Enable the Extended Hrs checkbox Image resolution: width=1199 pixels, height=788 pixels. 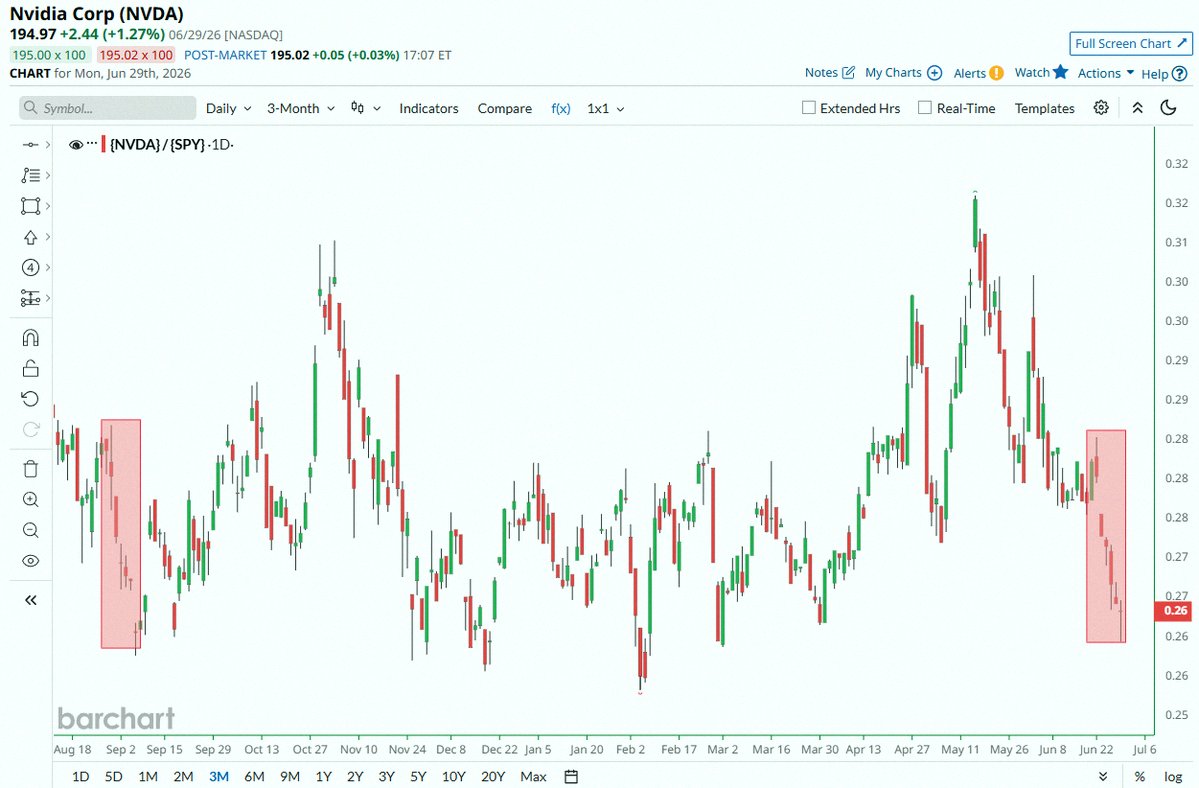[808, 108]
